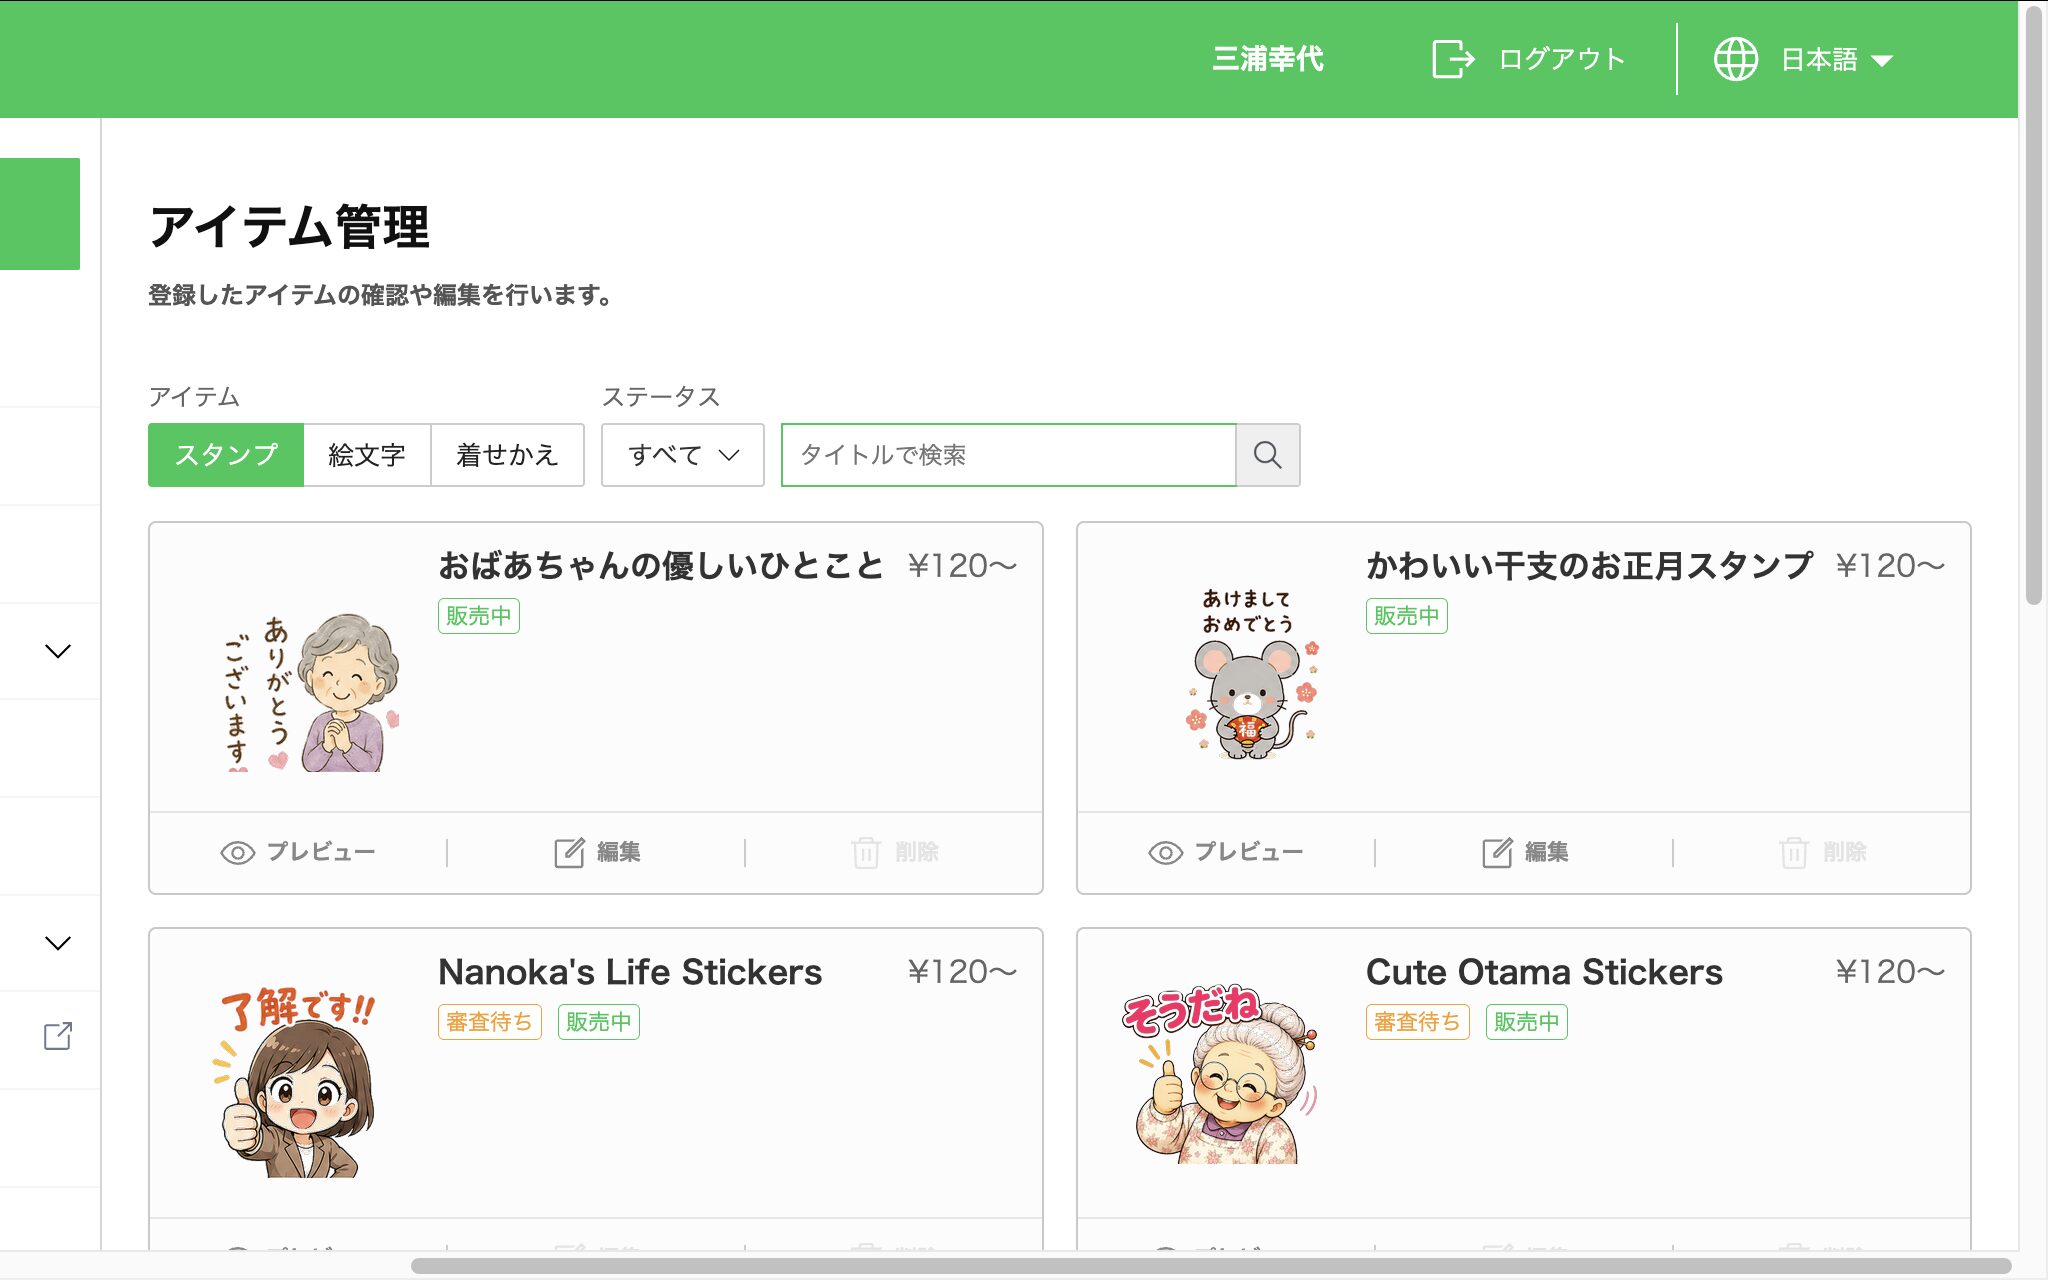Focus the タイトルで検索 search field
Viewport: 2048px width, 1280px height.
[x=1009, y=455]
